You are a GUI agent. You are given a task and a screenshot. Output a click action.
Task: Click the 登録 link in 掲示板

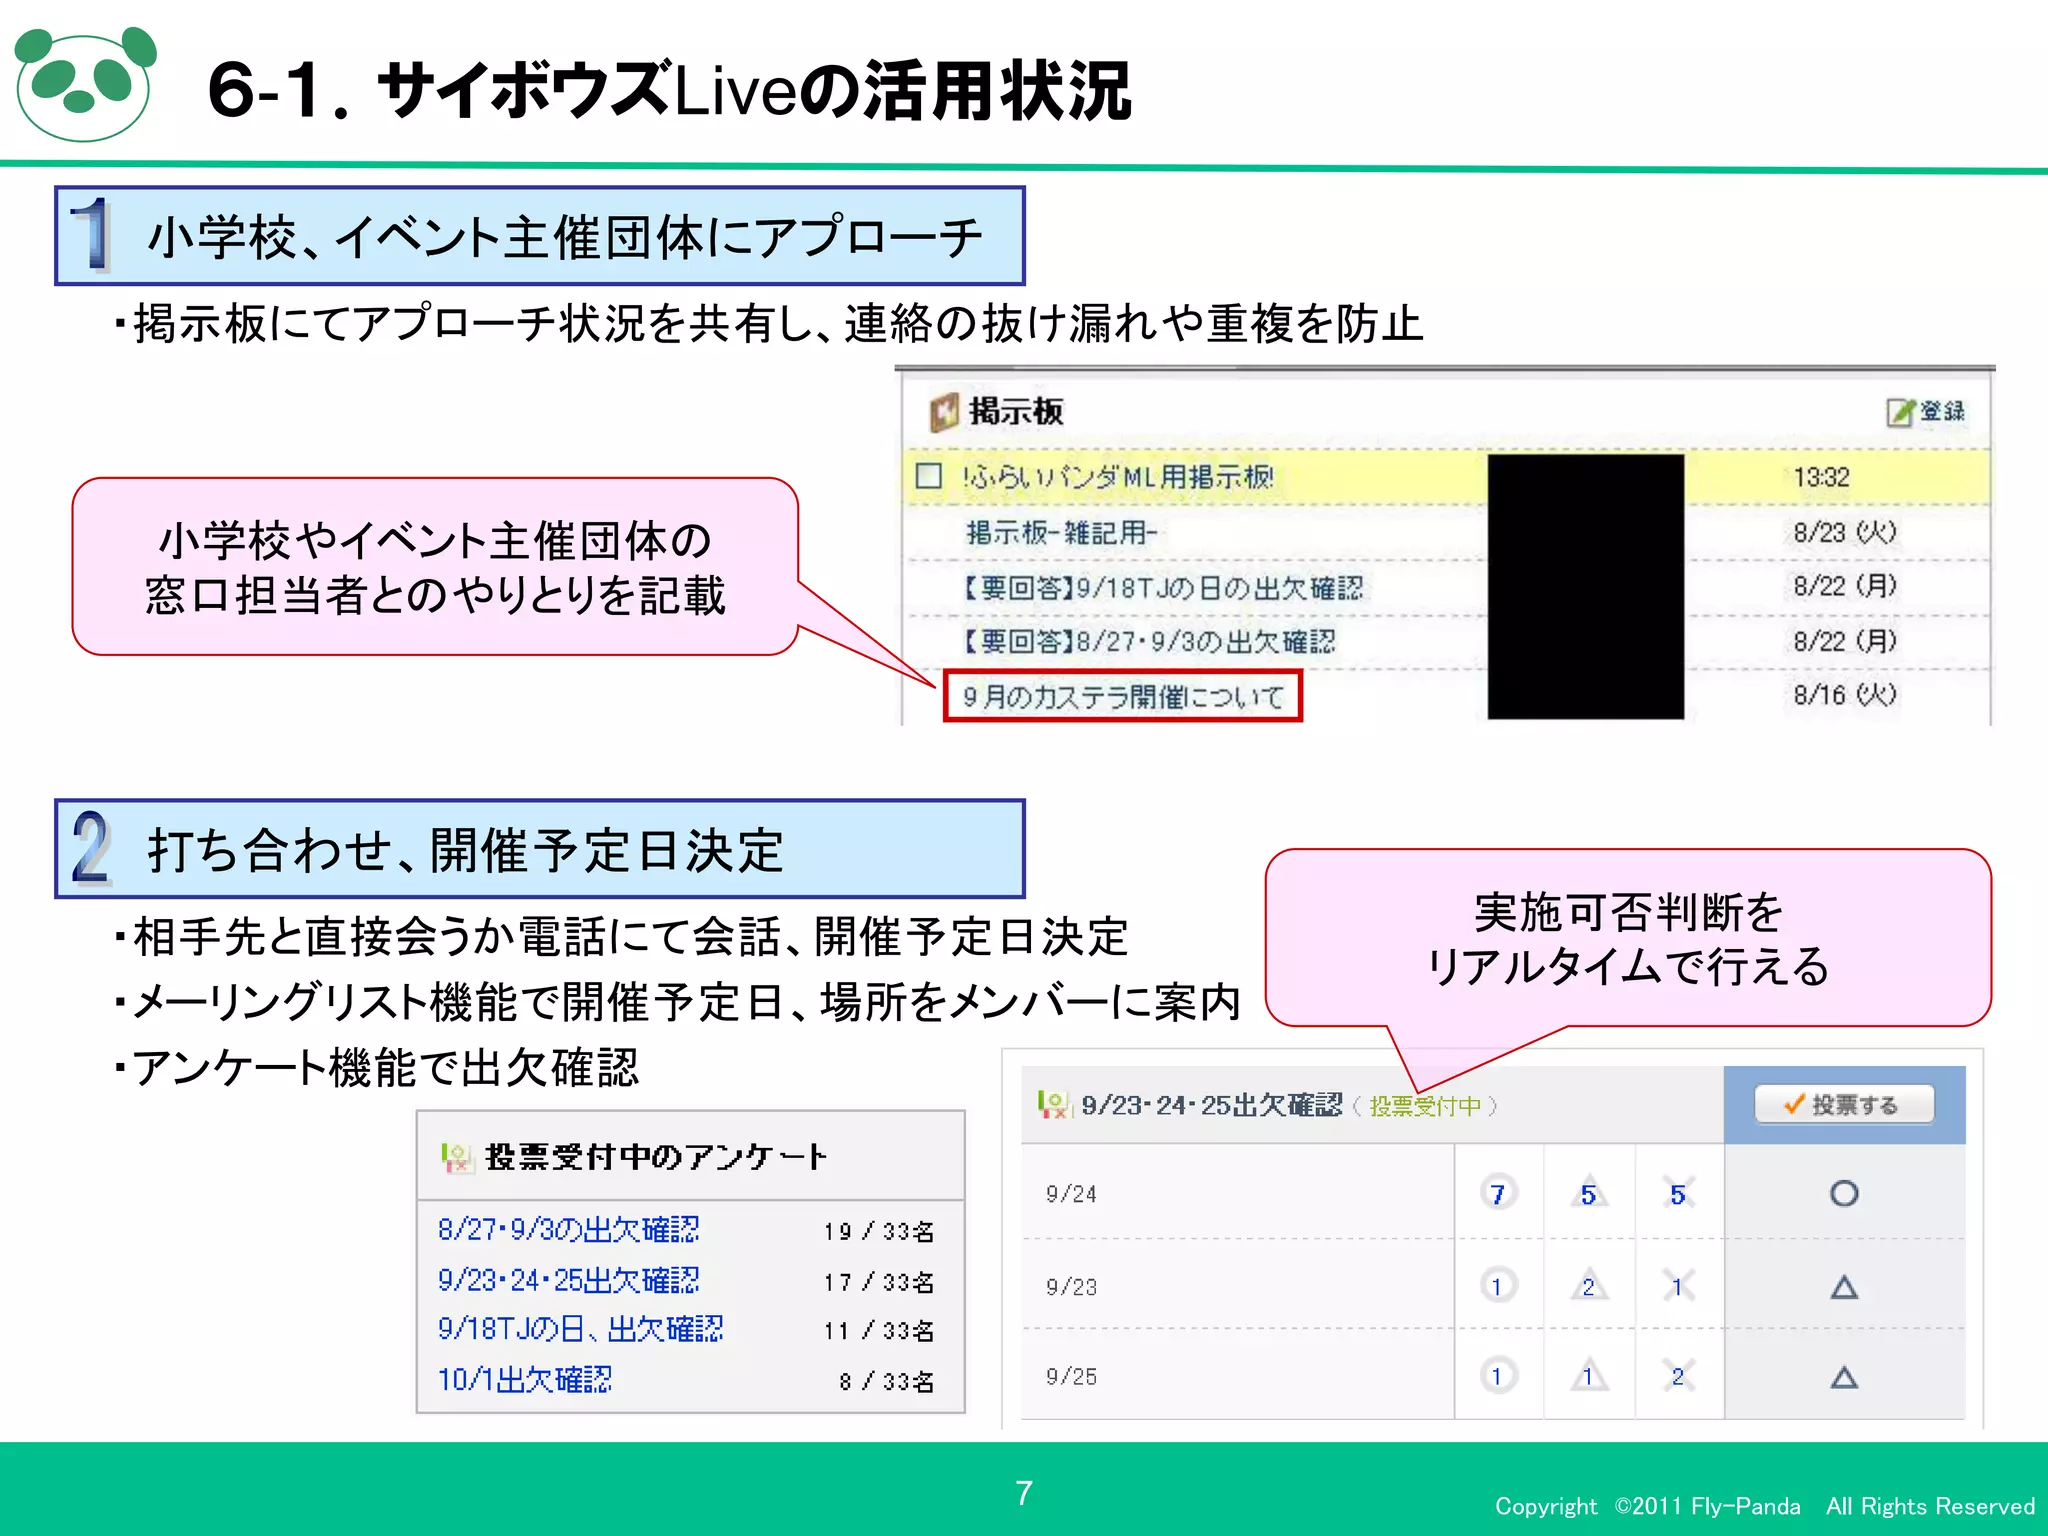pyautogui.click(x=1942, y=411)
